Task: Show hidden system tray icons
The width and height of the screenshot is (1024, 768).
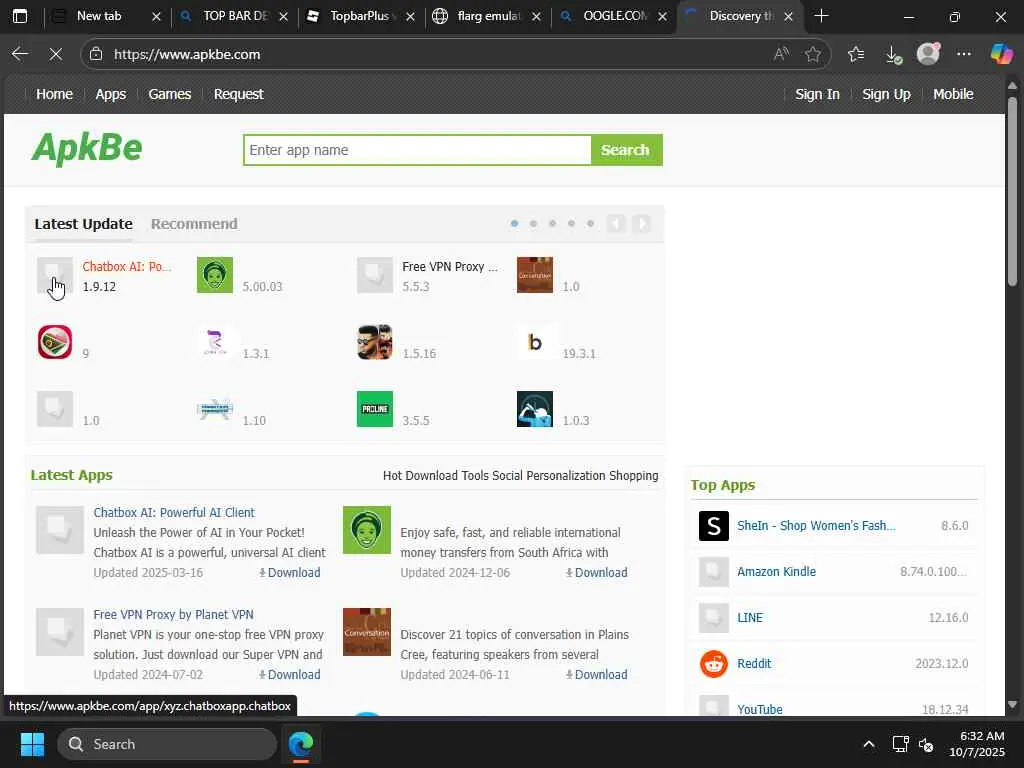Action: [869, 744]
